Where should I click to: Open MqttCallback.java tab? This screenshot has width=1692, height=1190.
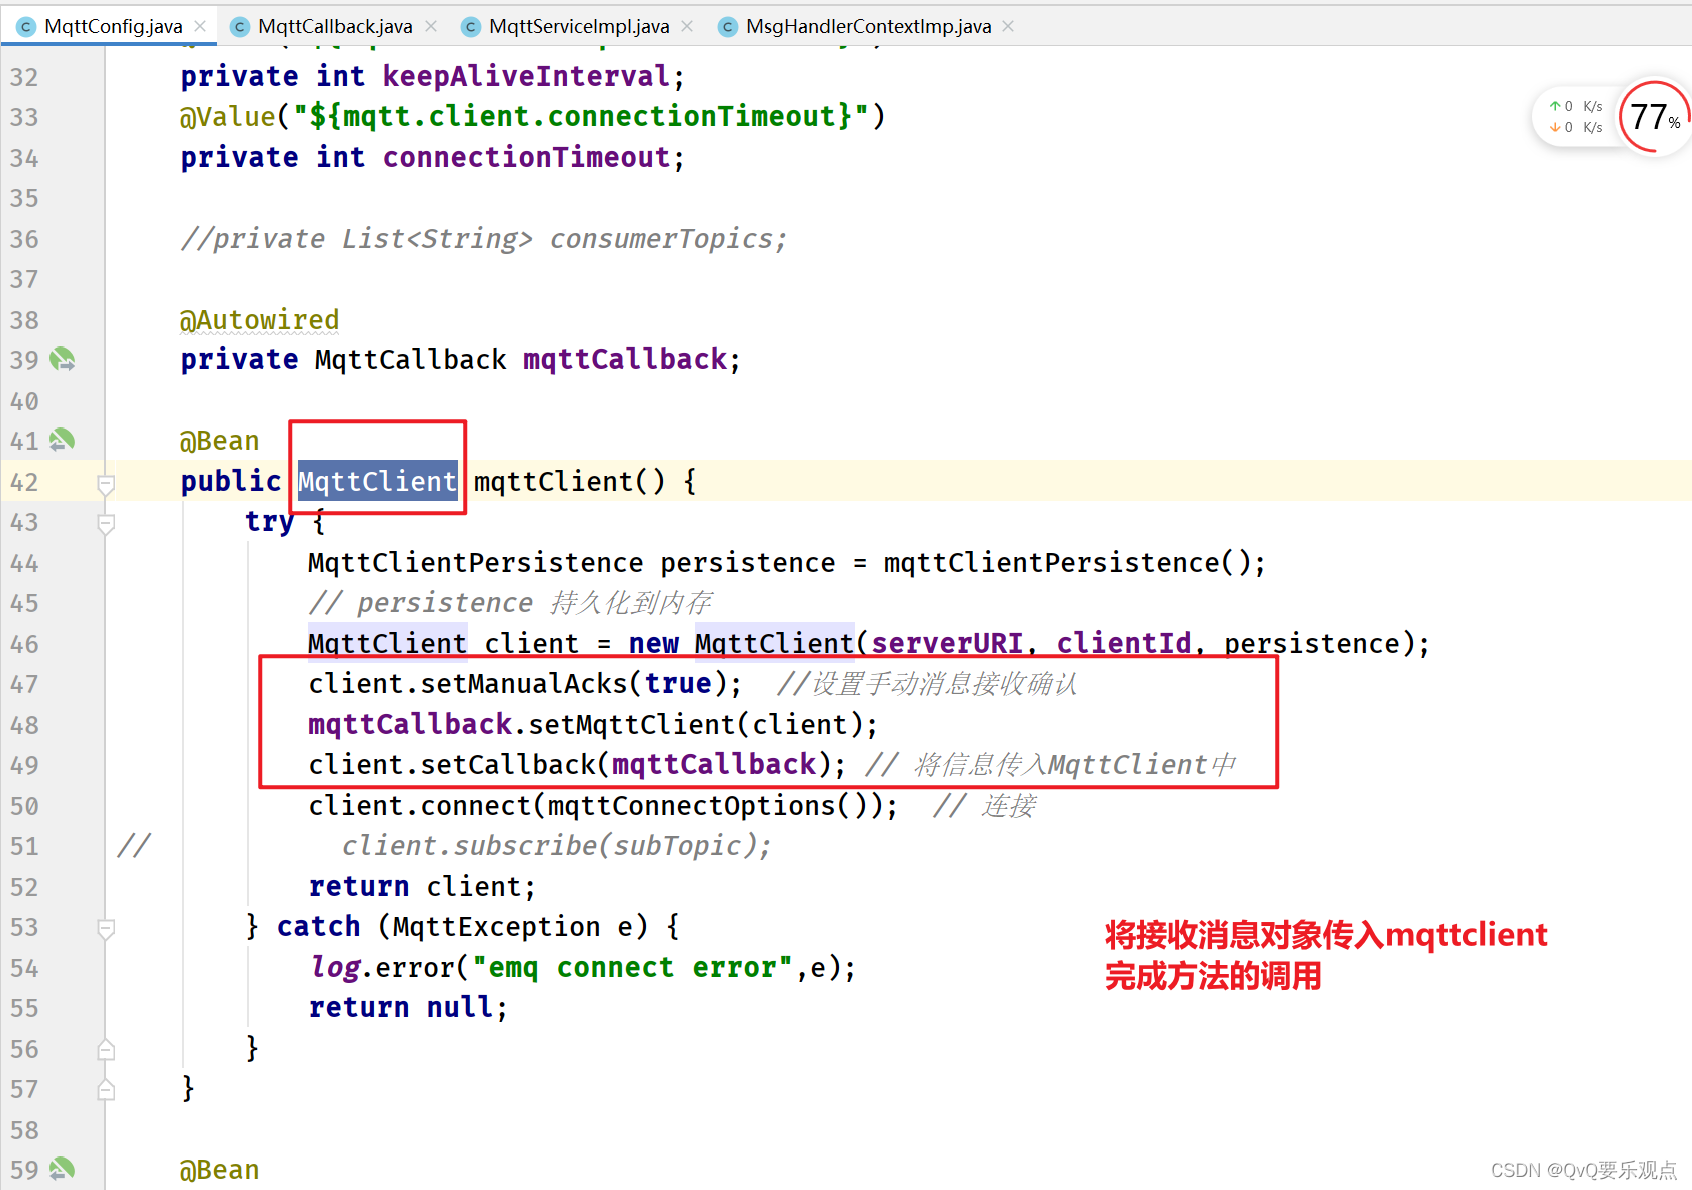pyautogui.click(x=335, y=26)
